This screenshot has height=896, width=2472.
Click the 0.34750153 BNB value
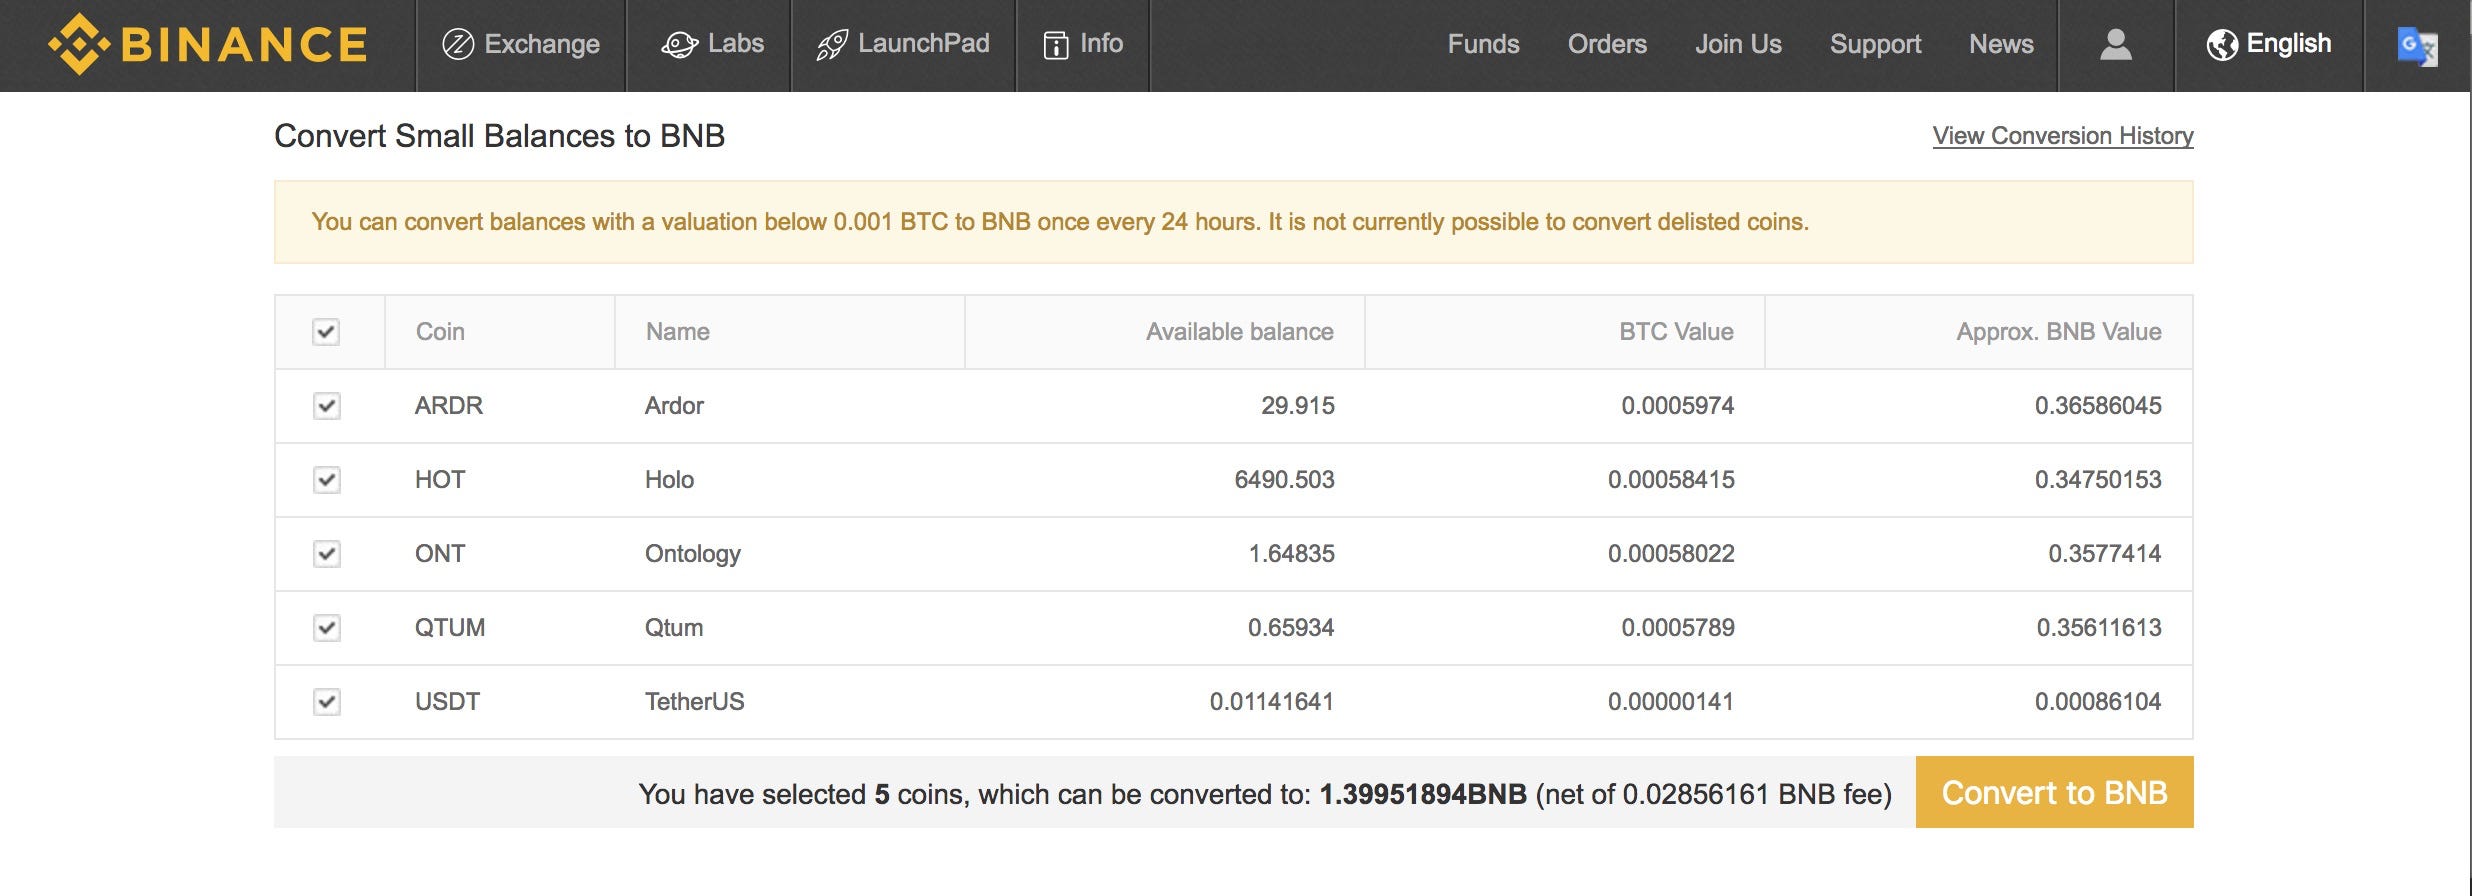[2098, 480]
